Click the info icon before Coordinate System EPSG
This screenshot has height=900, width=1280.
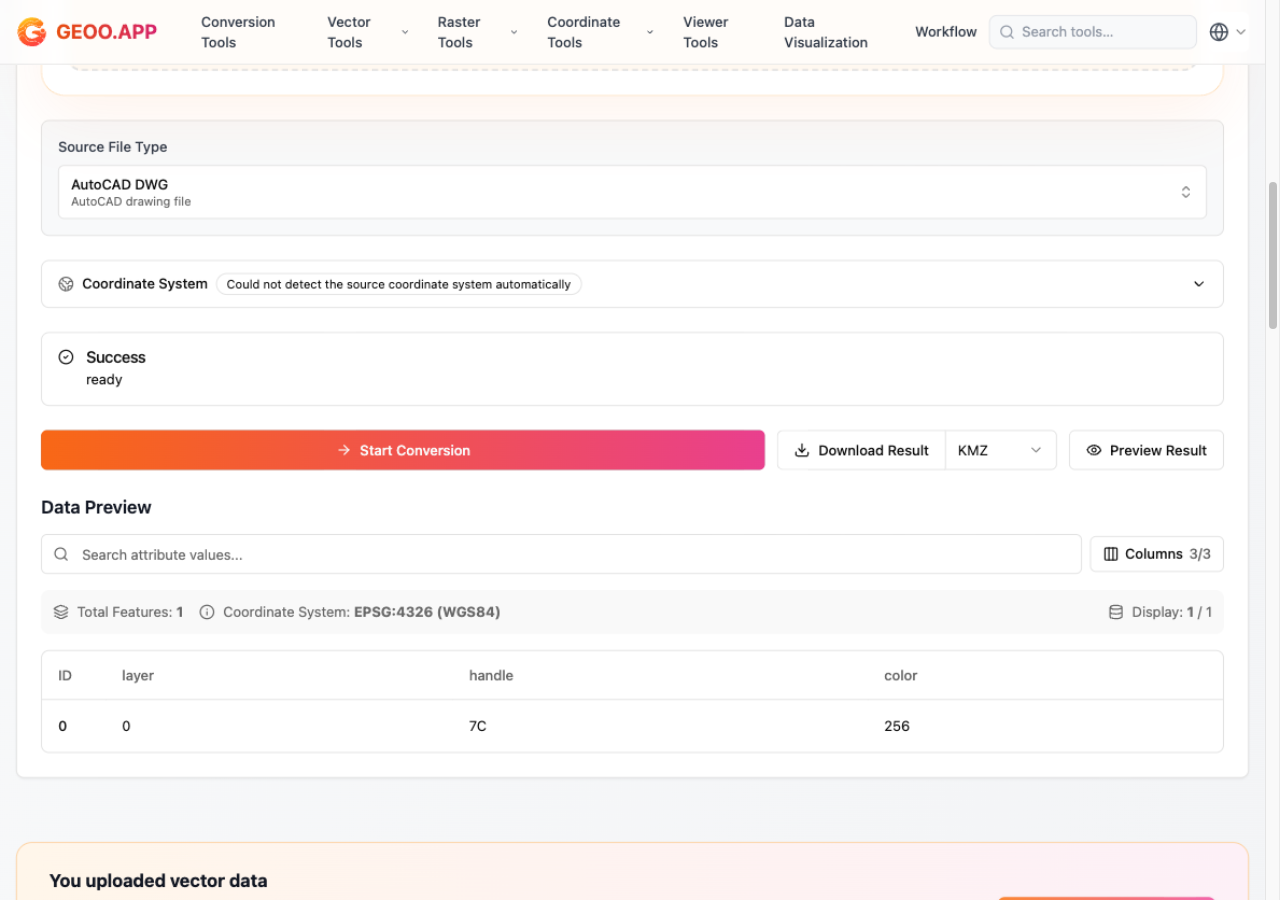pyautogui.click(x=207, y=612)
